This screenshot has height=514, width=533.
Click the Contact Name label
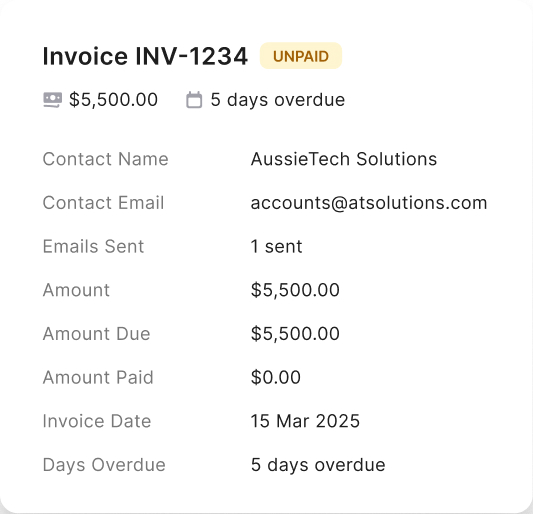105,159
